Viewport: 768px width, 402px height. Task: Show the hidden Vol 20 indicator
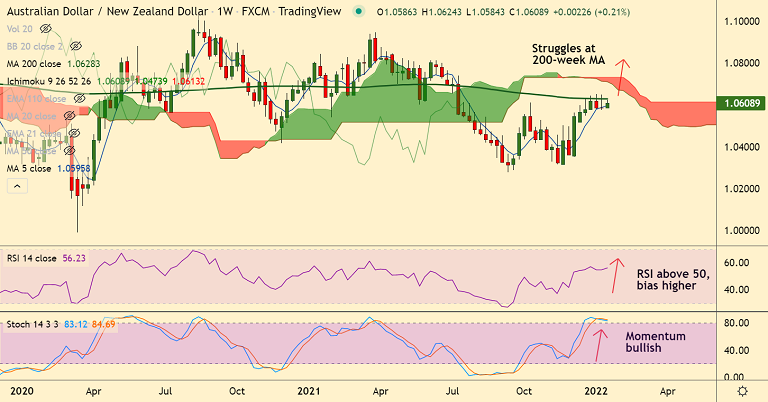tap(46, 29)
